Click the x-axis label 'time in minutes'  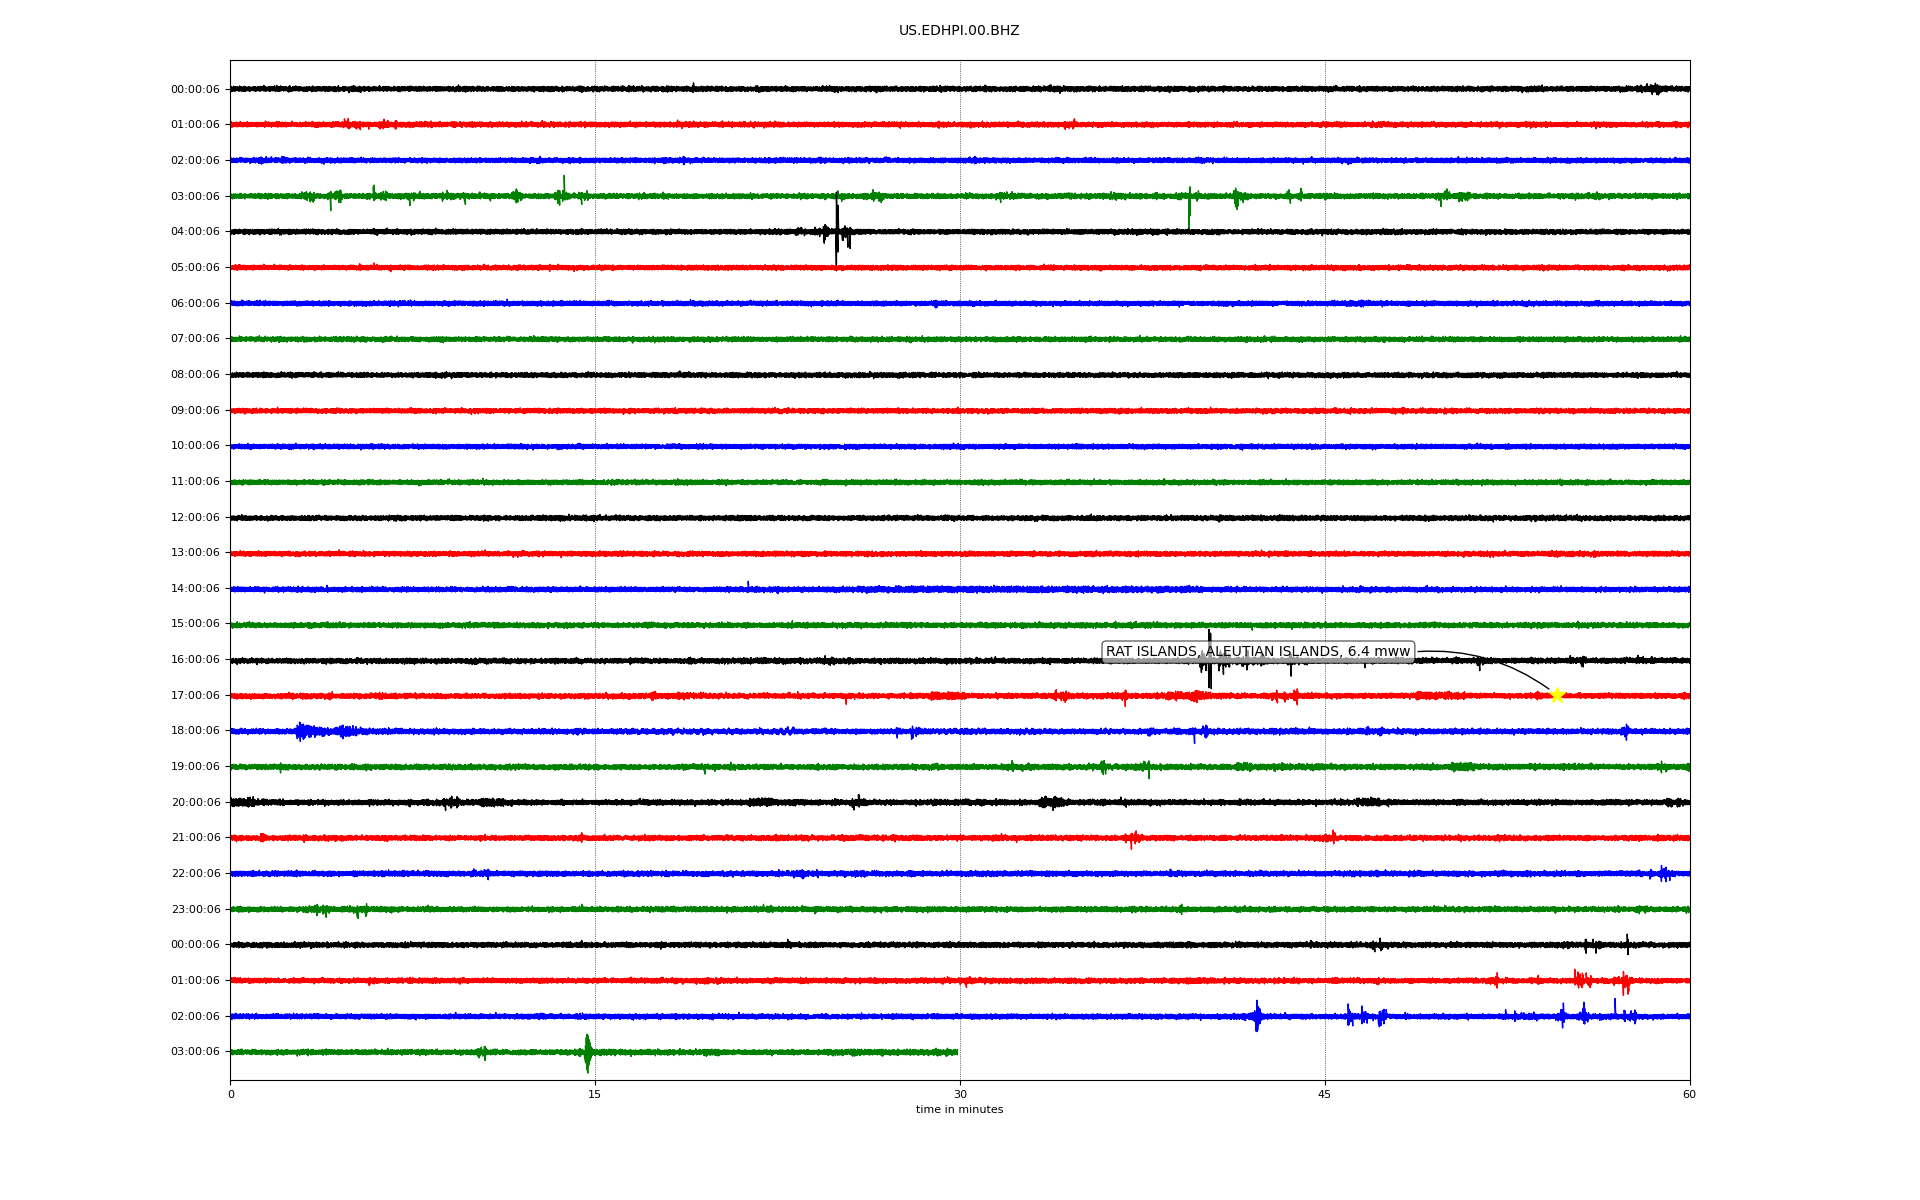click(x=959, y=1110)
